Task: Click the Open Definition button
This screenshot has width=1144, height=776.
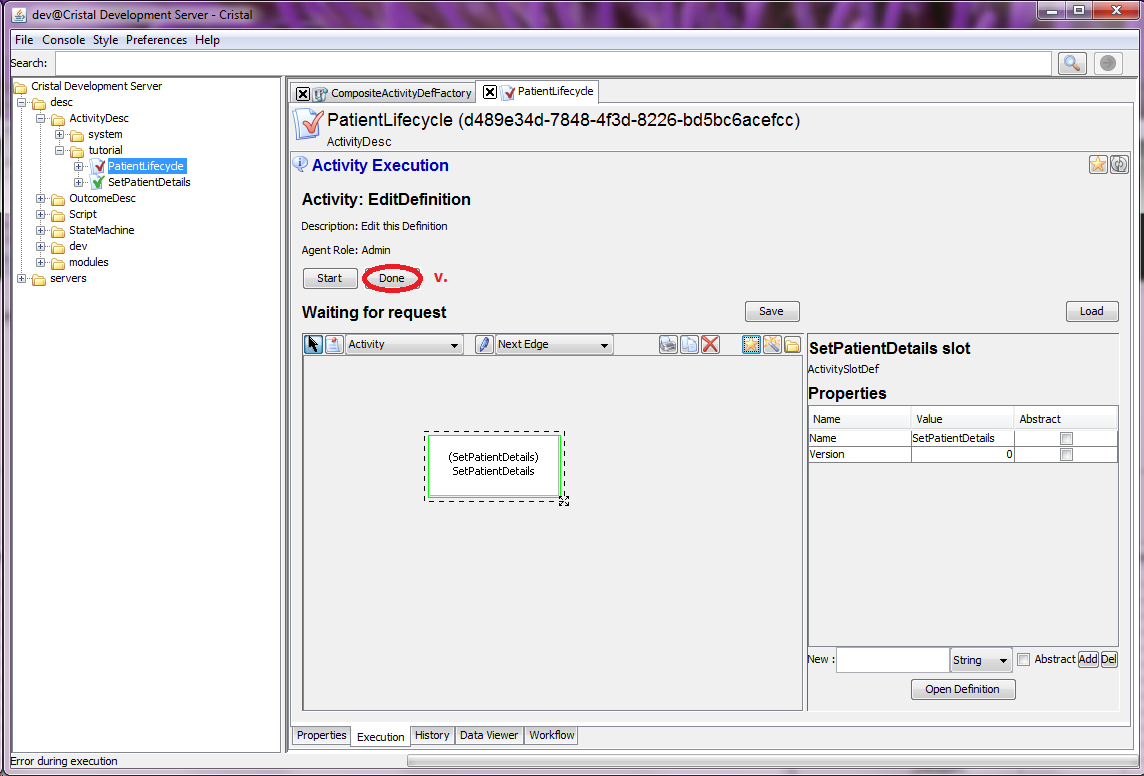Action: 962,689
